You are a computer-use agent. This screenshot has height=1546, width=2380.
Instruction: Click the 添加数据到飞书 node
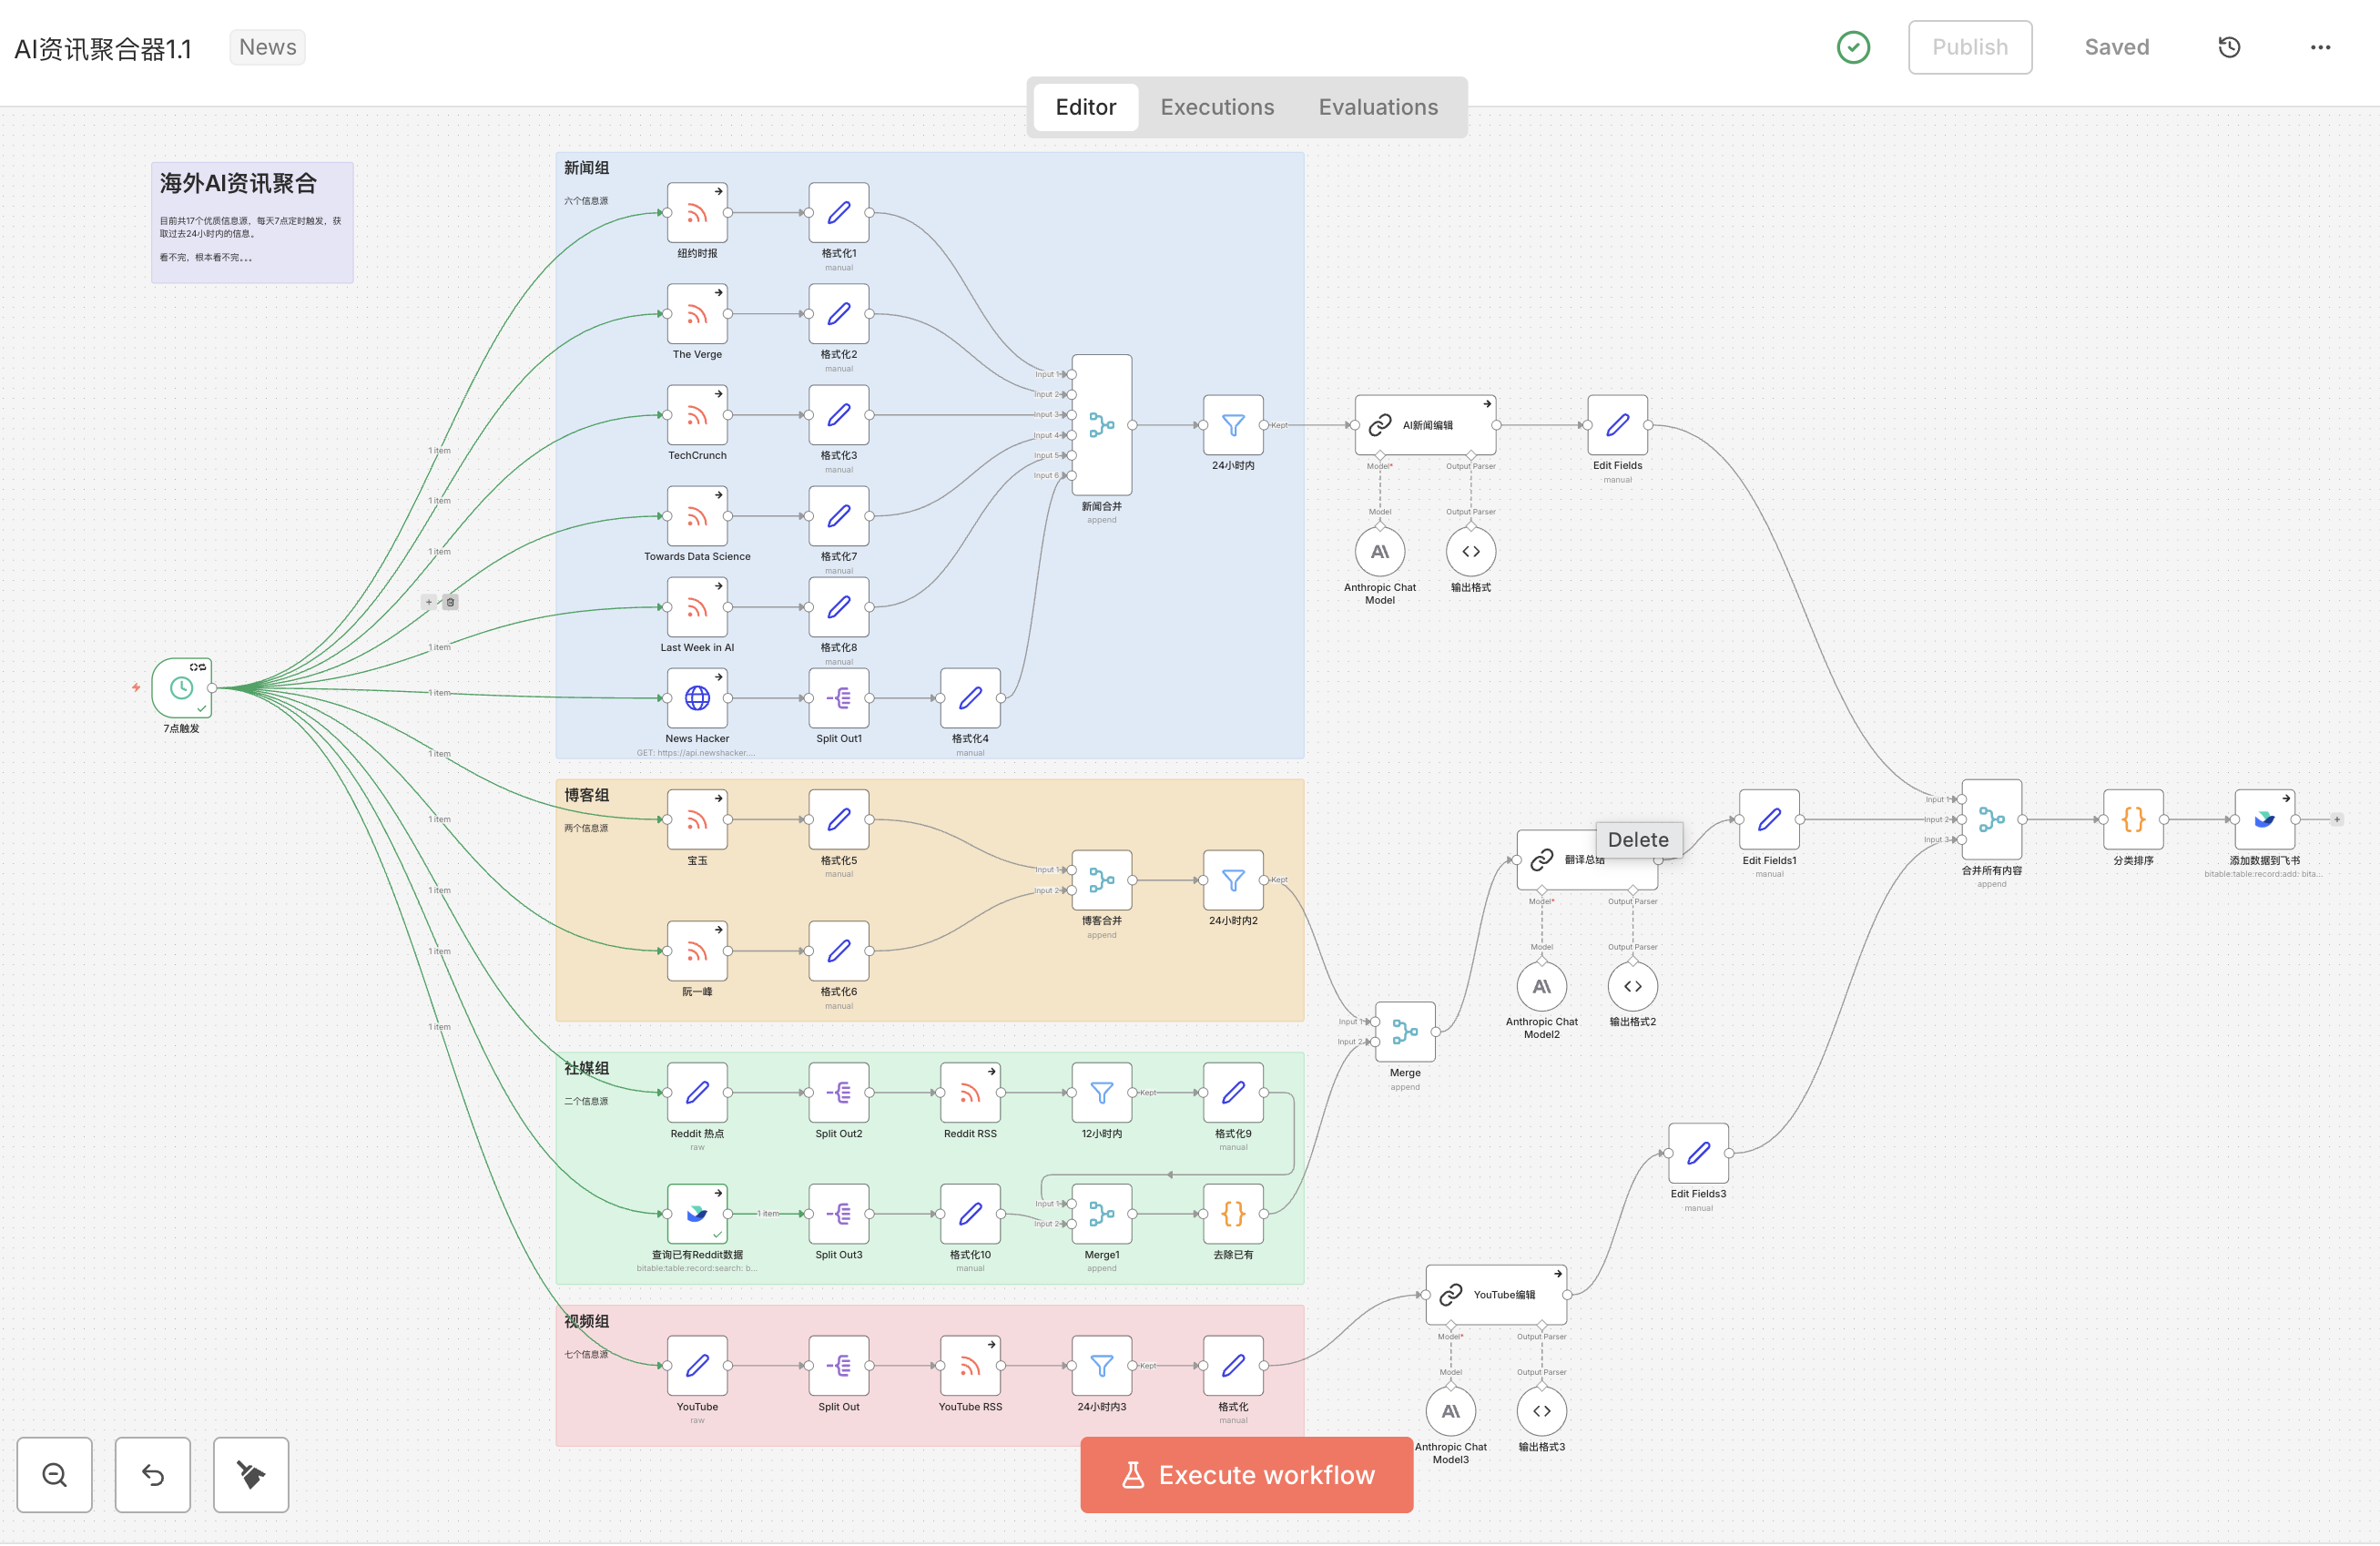coord(2264,819)
